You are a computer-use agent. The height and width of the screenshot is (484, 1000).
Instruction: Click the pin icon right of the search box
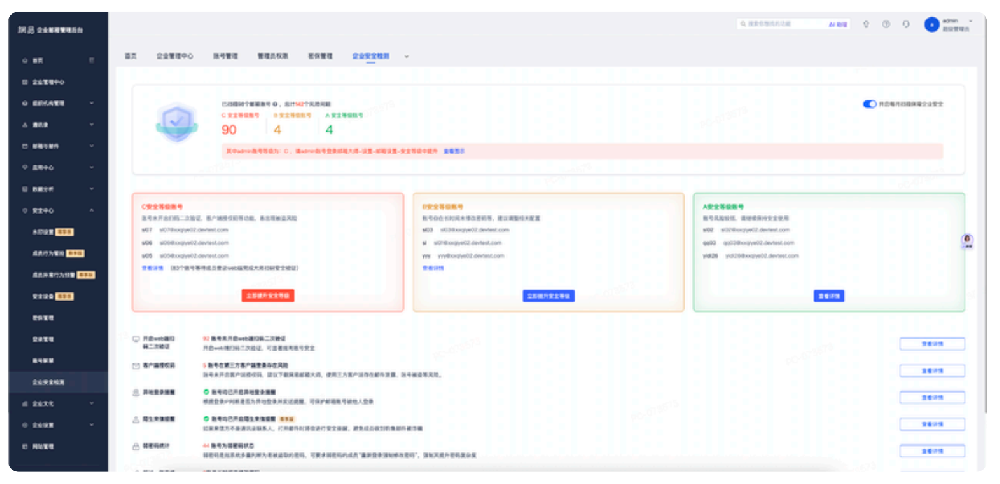865,24
